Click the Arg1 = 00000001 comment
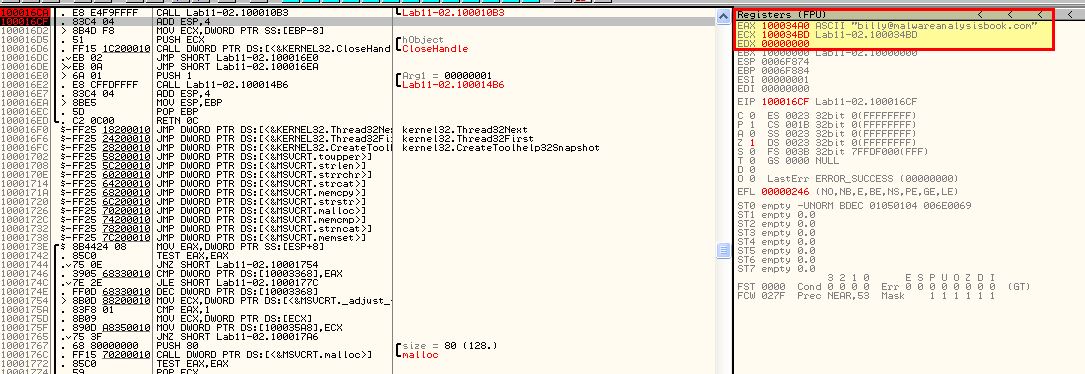 coord(446,76)
